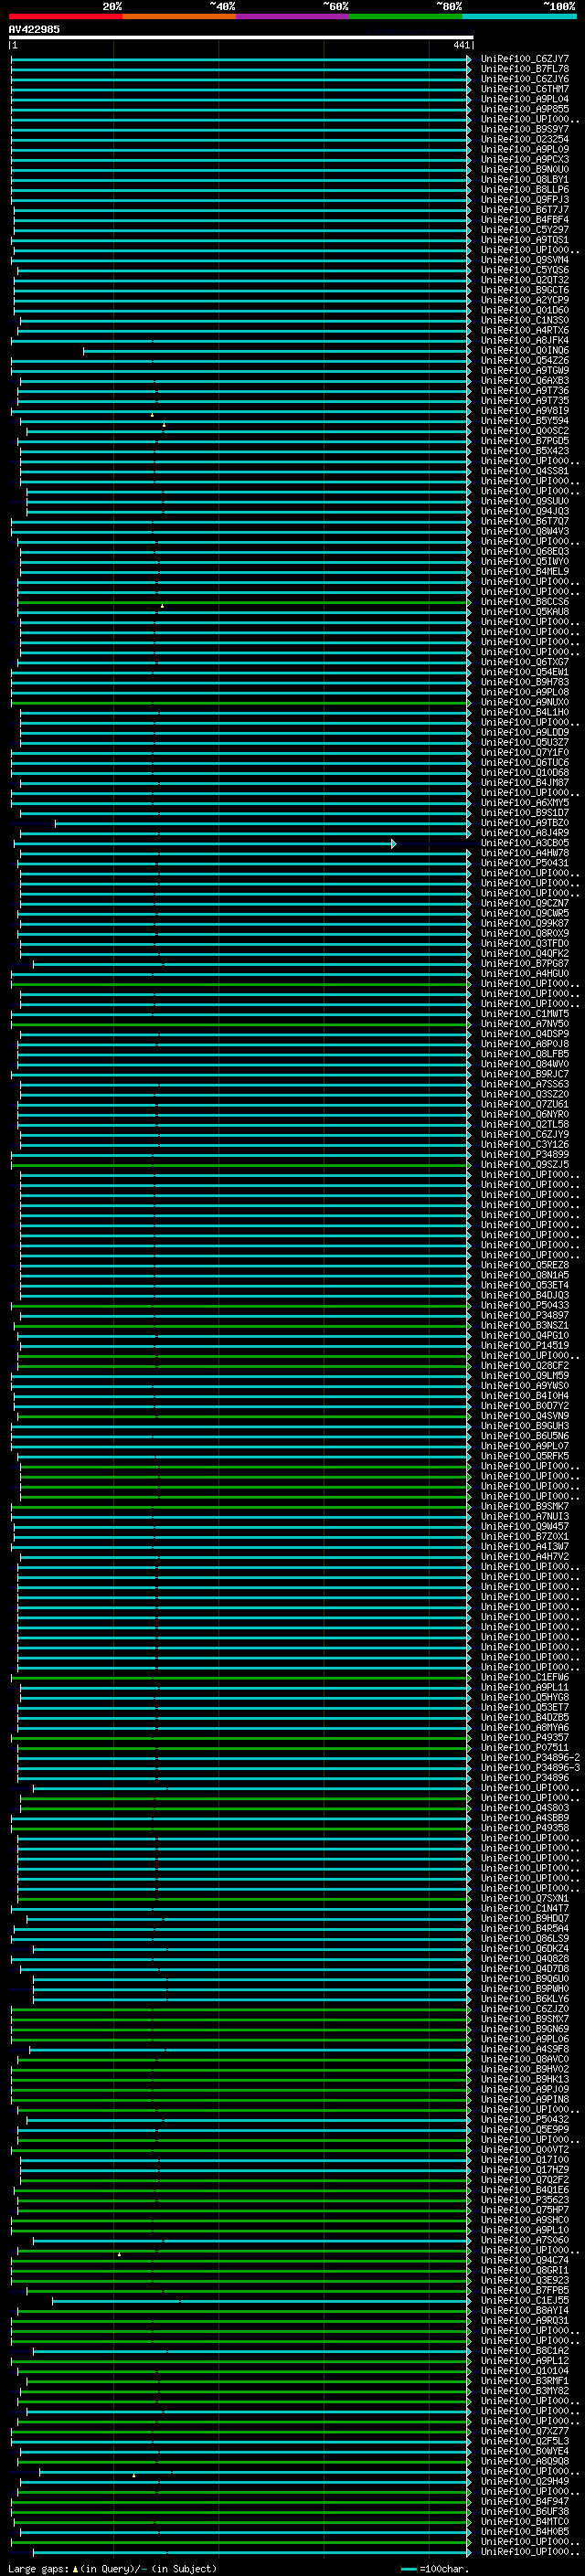Screen dimensions: 585x2576
Task: Select the UniRef100_P34899 label
Action: 524,1154
